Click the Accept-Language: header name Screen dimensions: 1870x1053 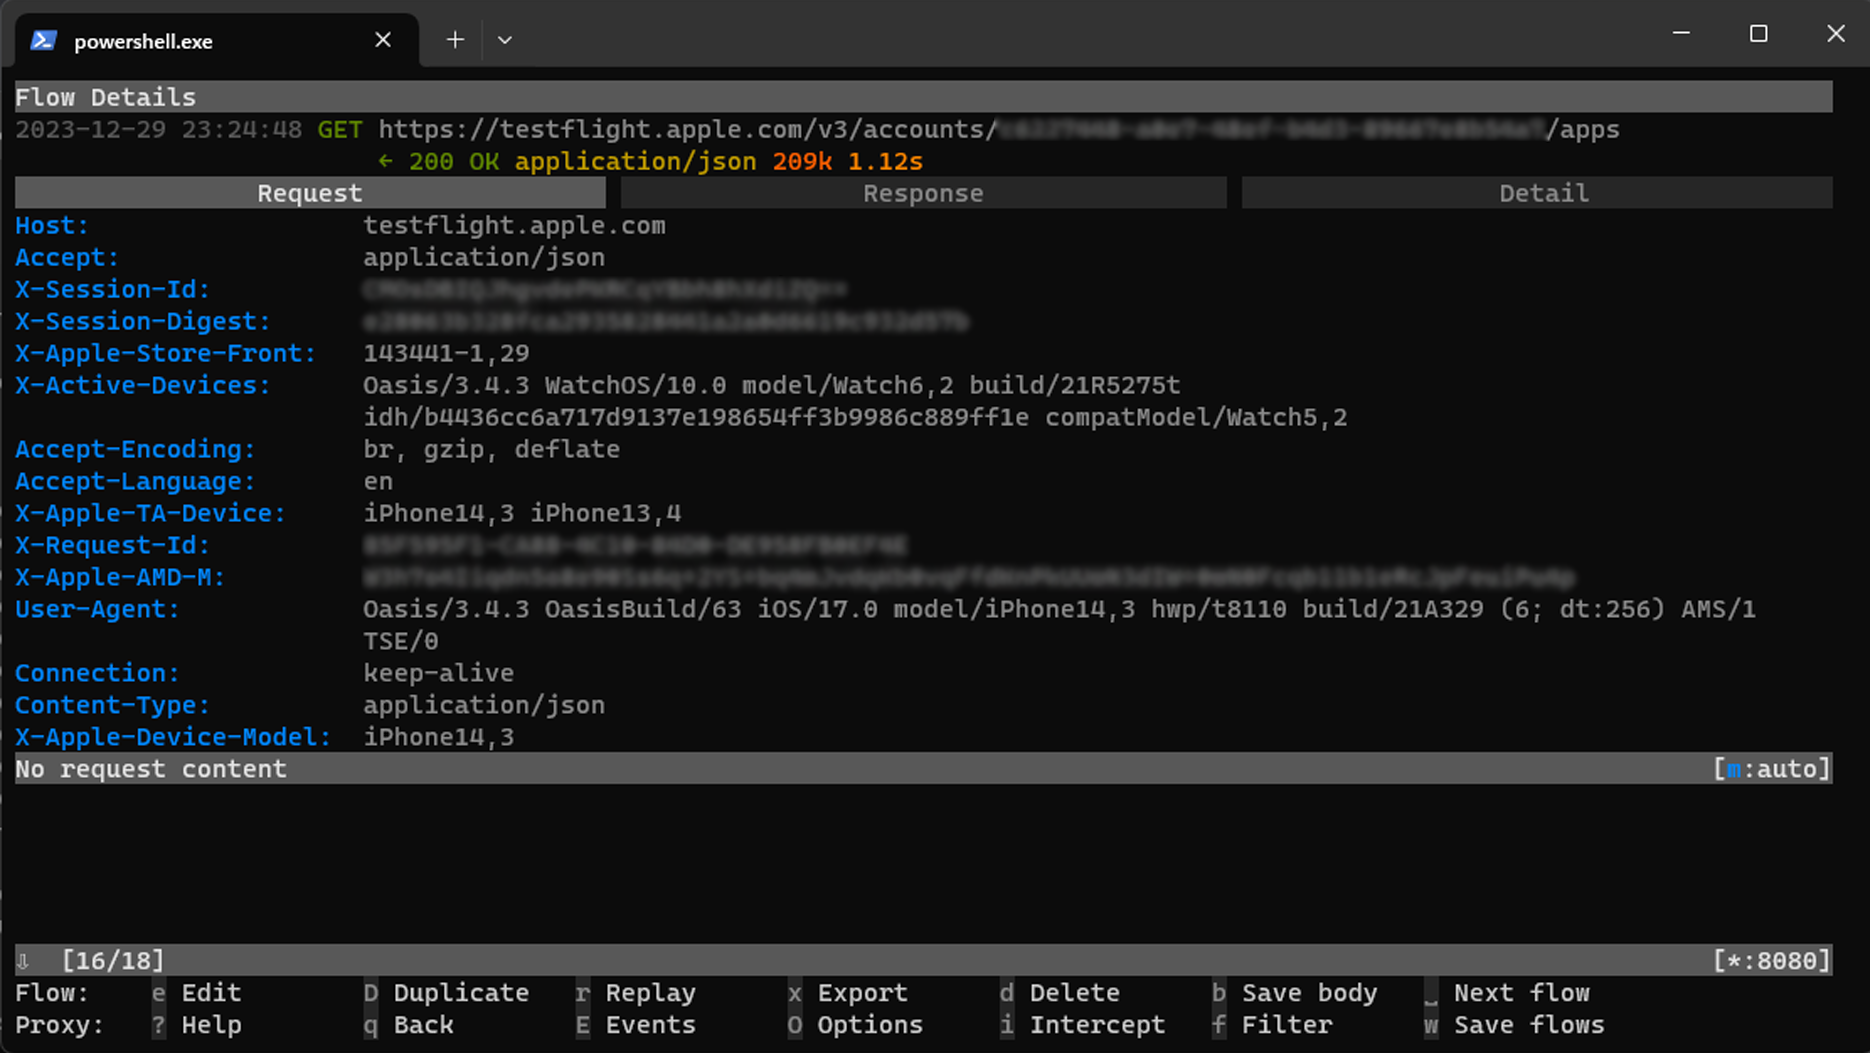tap(135, 481)
